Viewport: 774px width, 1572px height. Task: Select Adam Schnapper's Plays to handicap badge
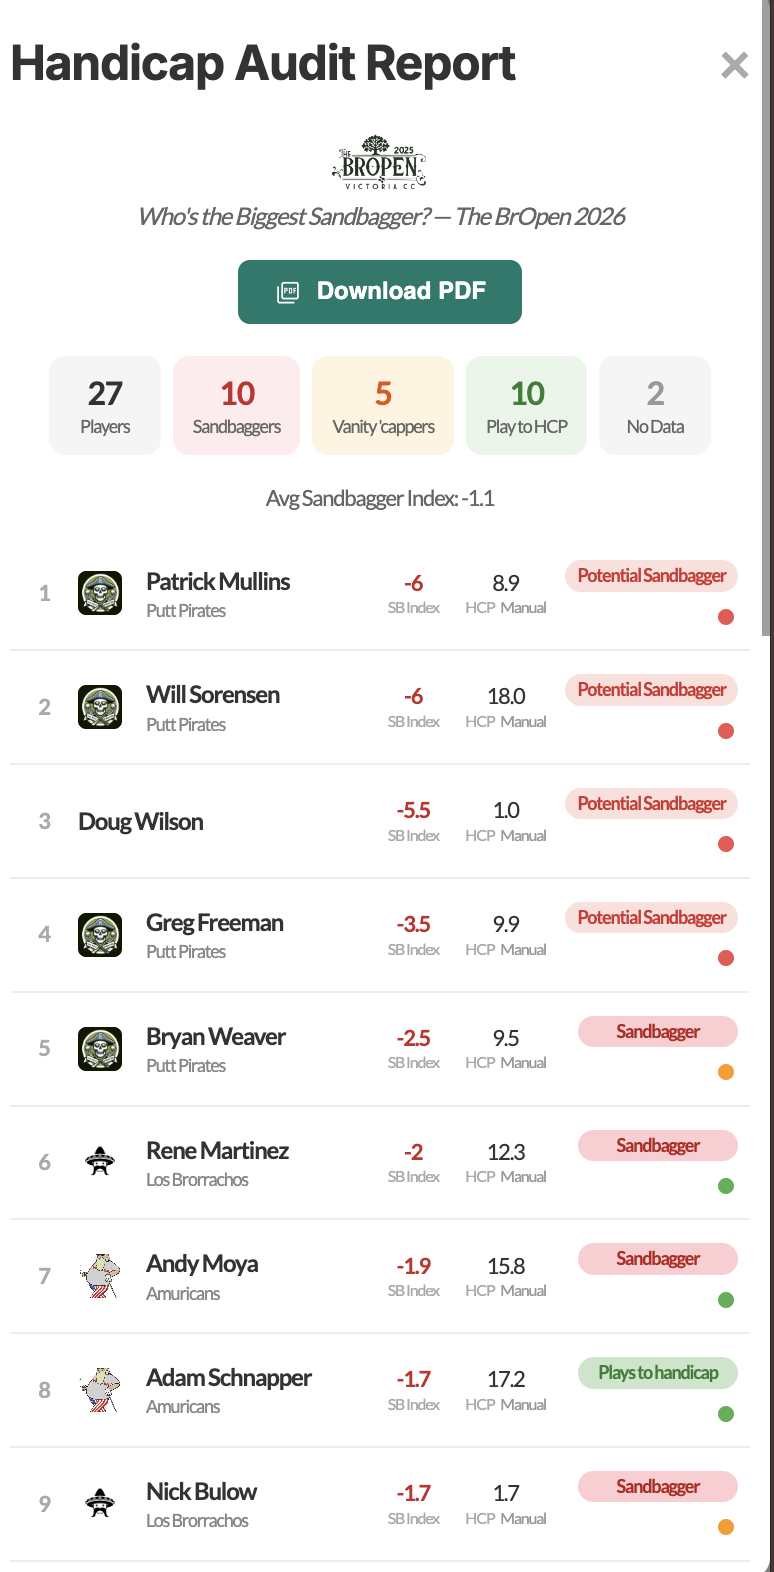click(x=657, y=1372)
